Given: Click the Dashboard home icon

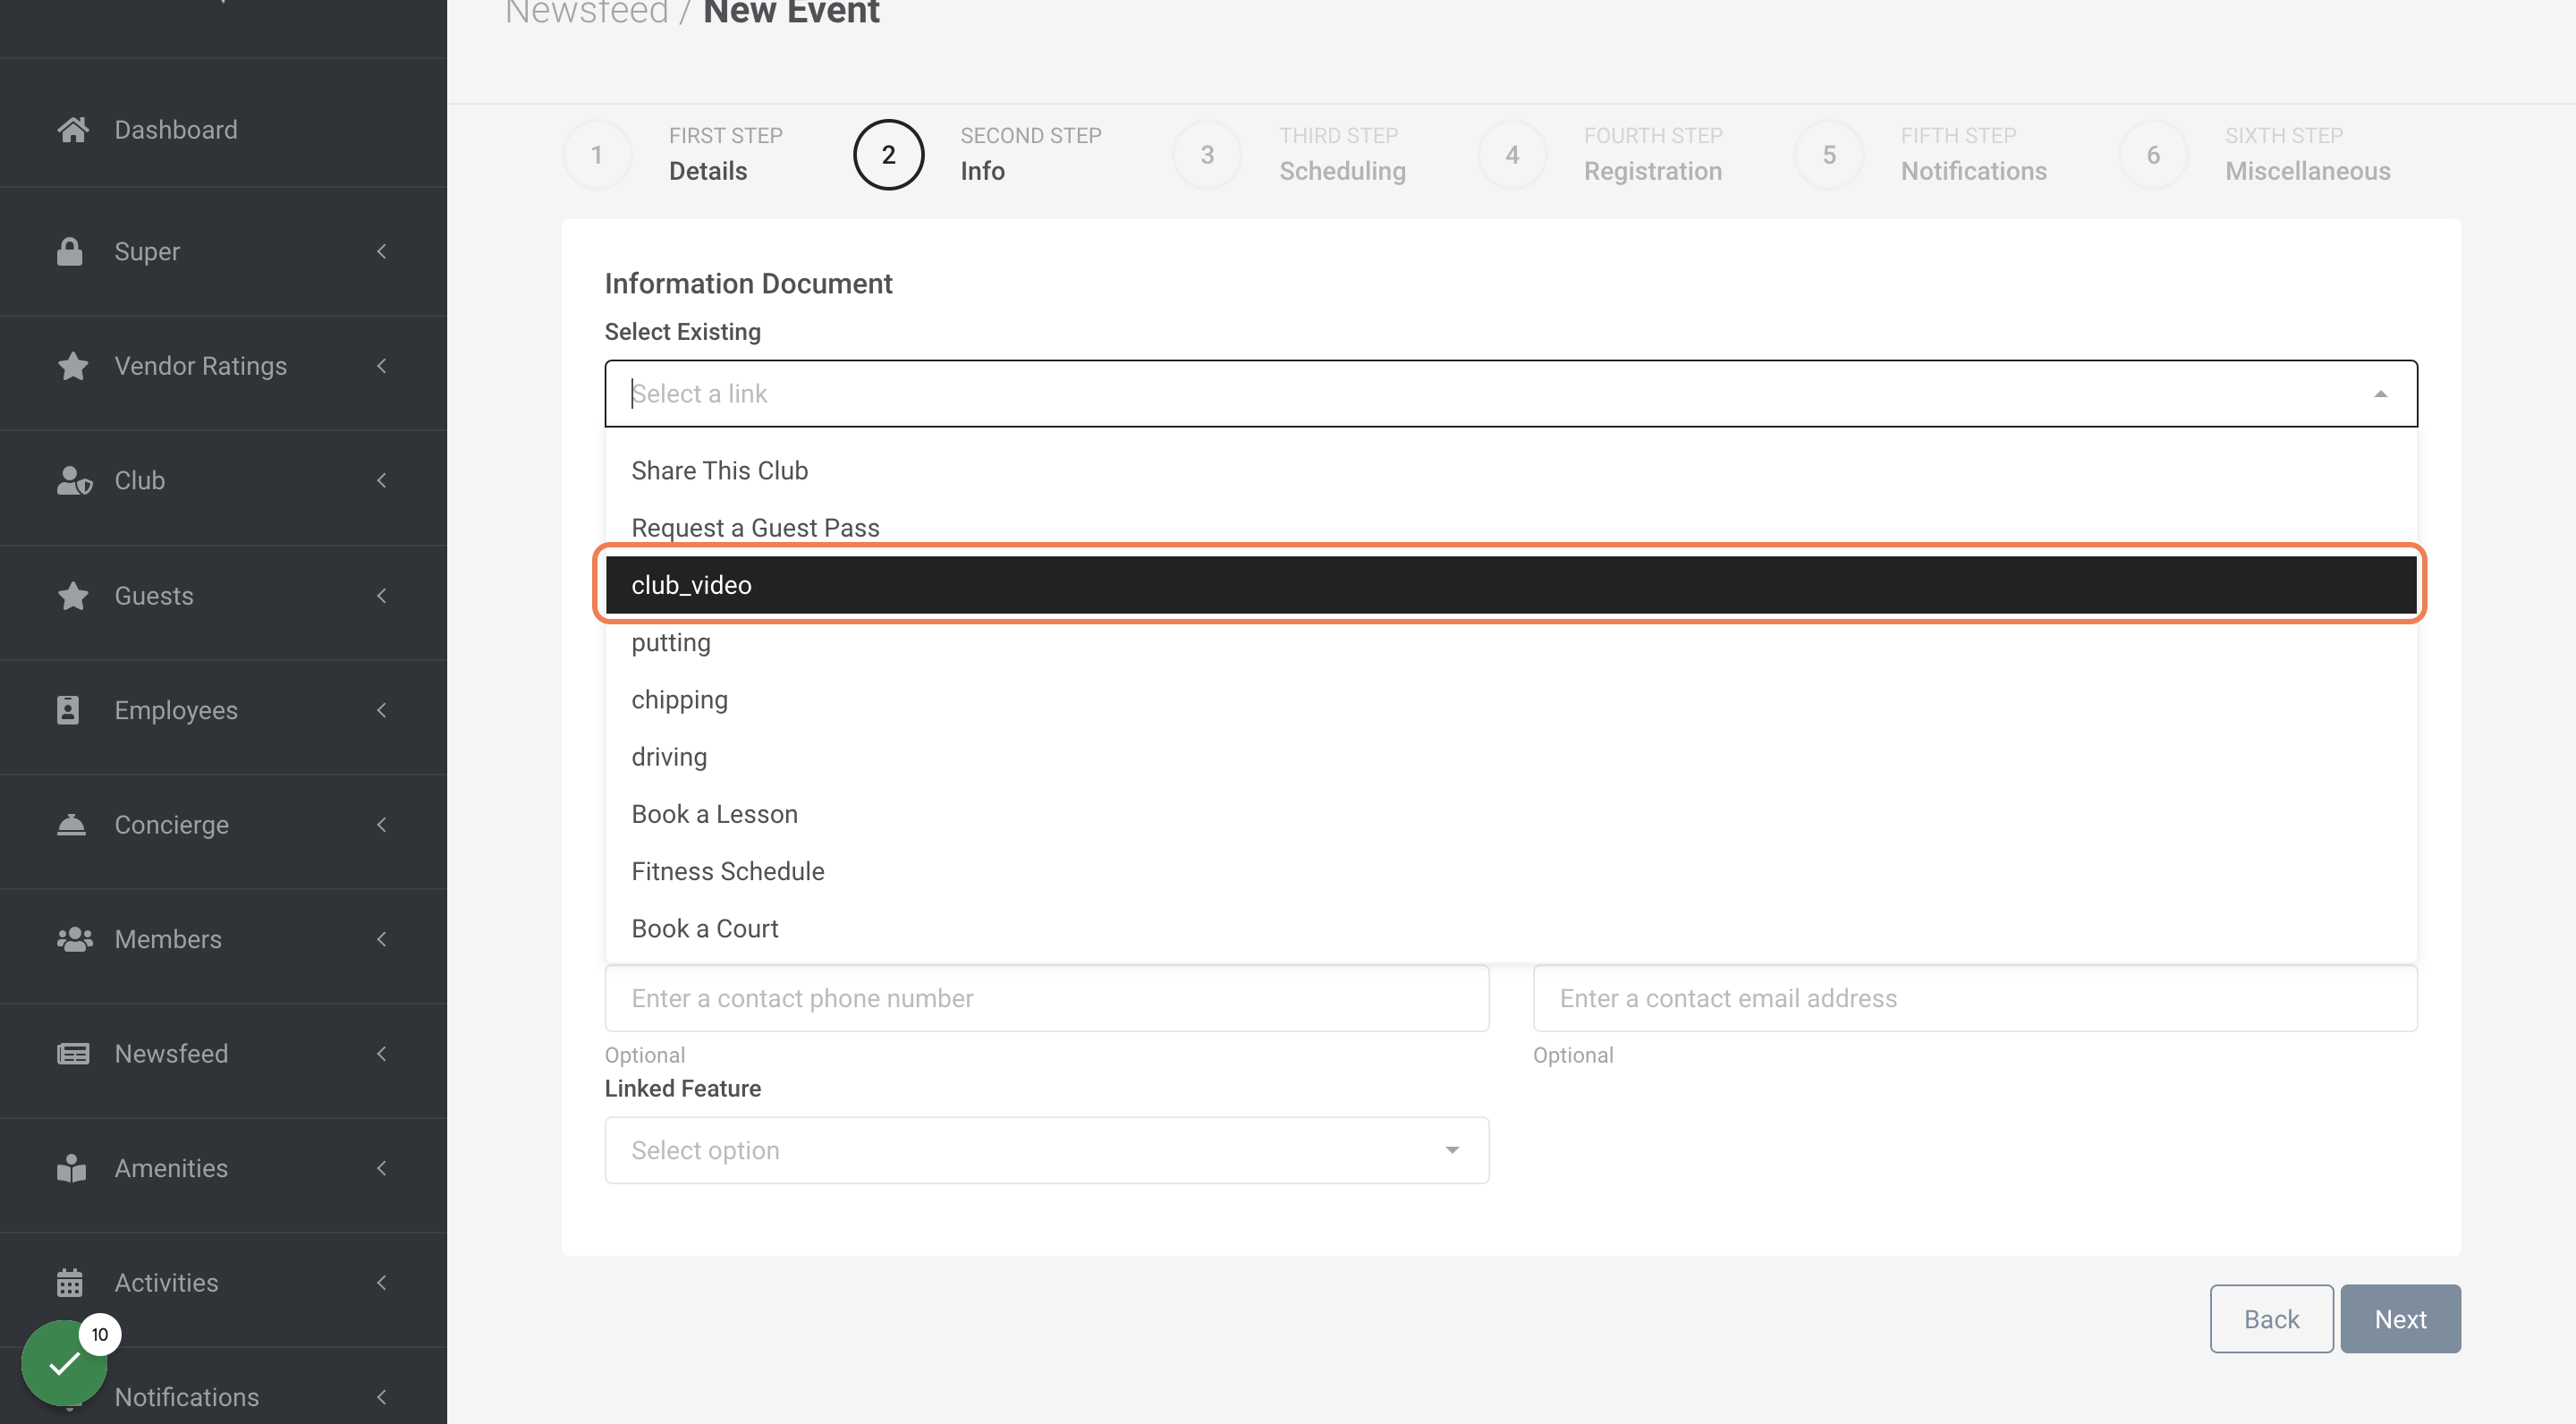Looking at the screenshot, I should tap(73, 130).
